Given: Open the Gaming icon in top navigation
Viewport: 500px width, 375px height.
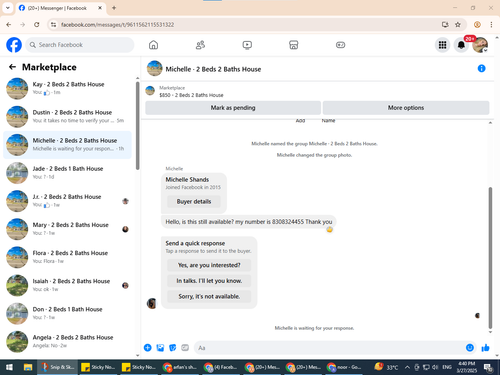Looking at the screenshot, I should point(340,45).
